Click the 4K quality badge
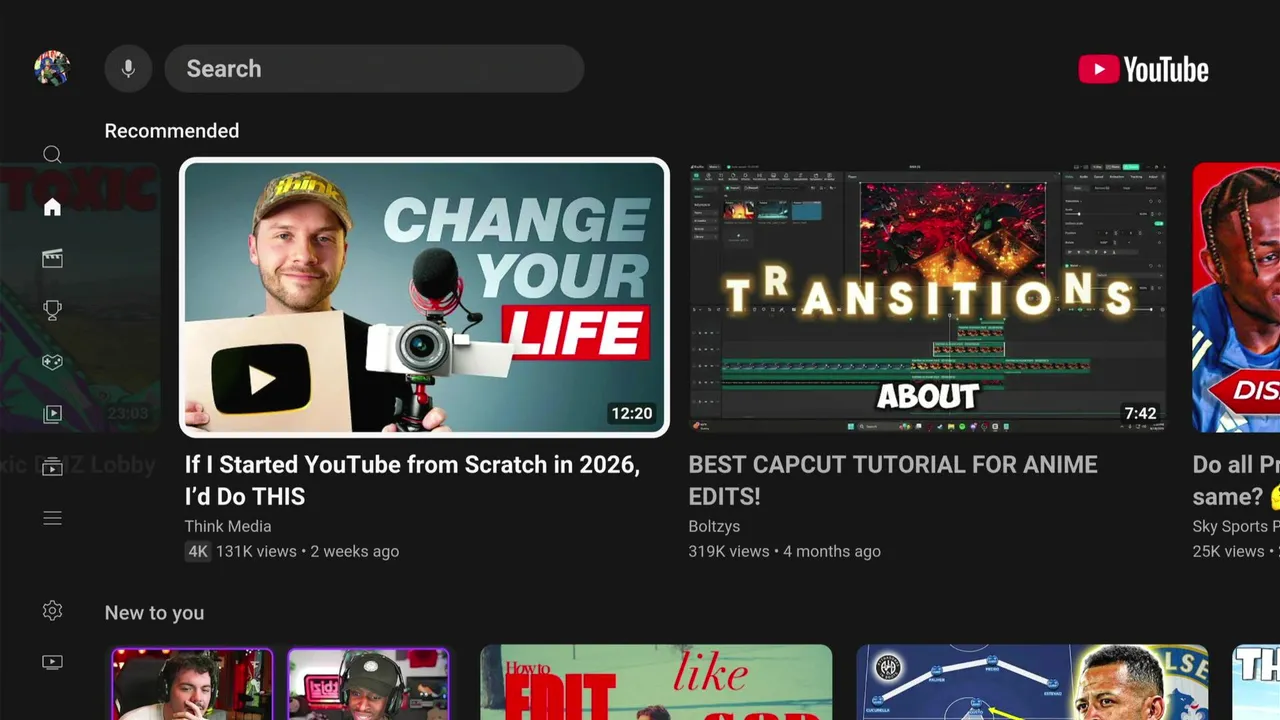 [197, 551]
